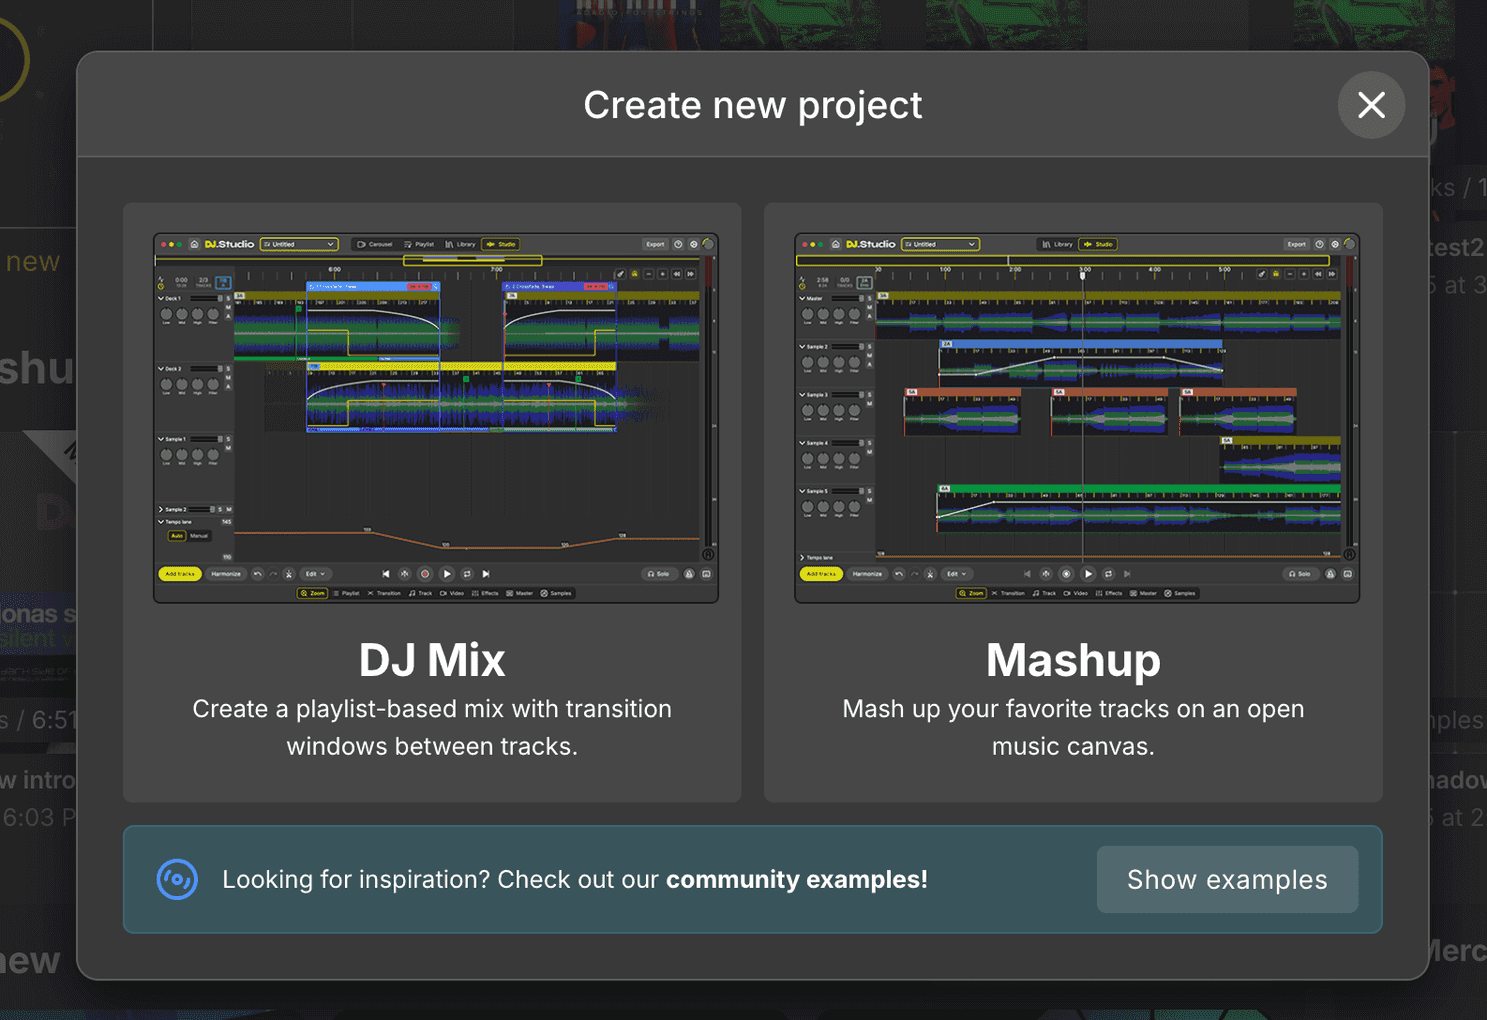Switch to Carousel tab in DJ Mix preview

375,244
